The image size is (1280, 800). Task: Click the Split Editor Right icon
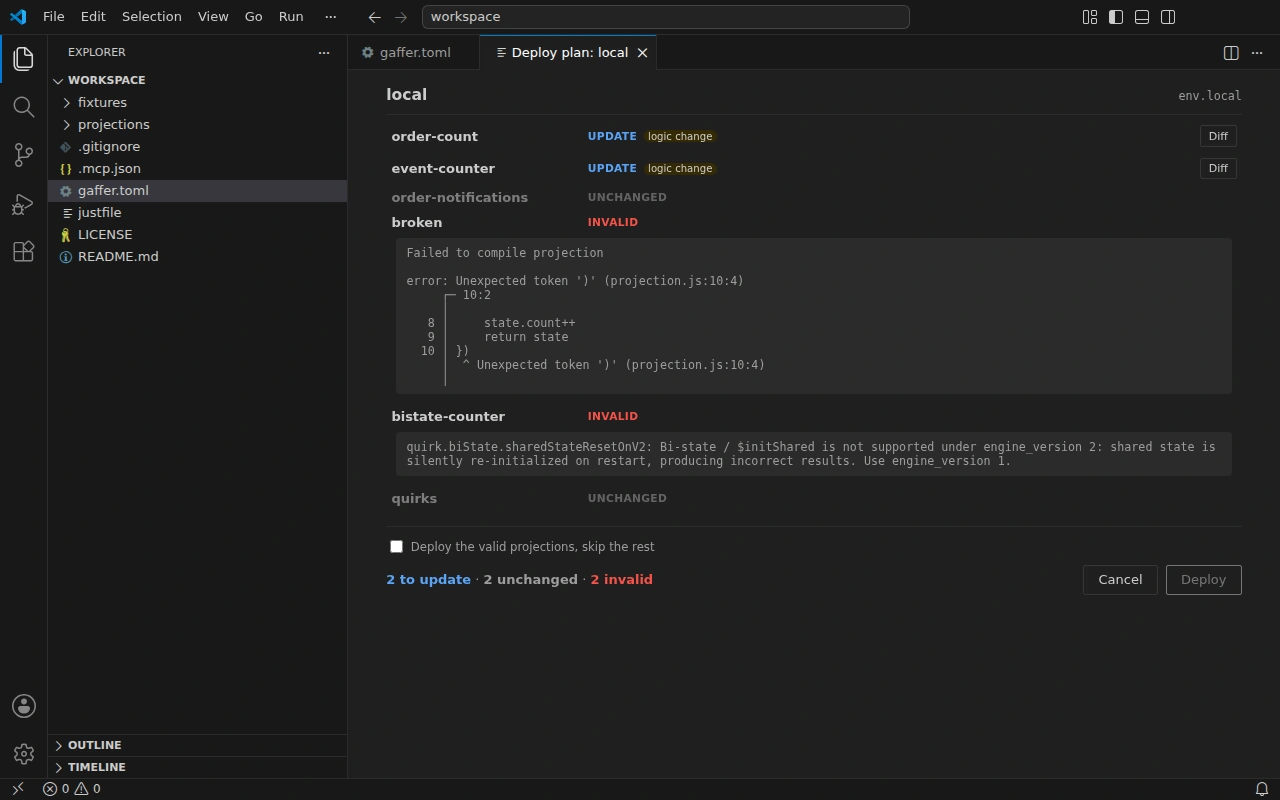1231,53
